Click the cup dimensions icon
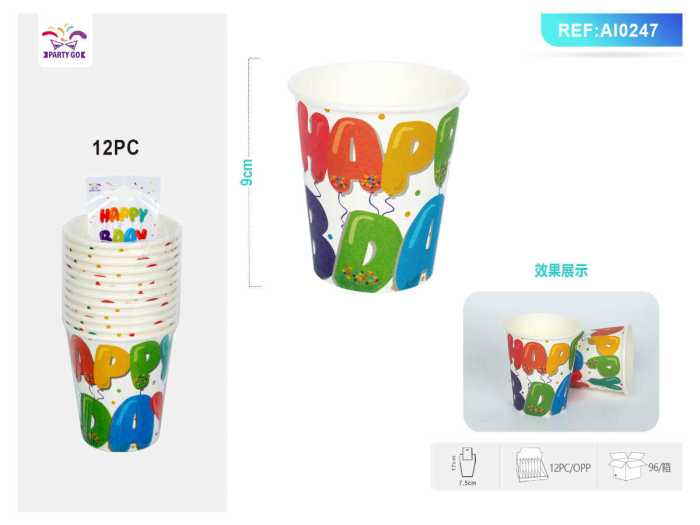The height and width of the screenshot is (525, 700). 465,466
